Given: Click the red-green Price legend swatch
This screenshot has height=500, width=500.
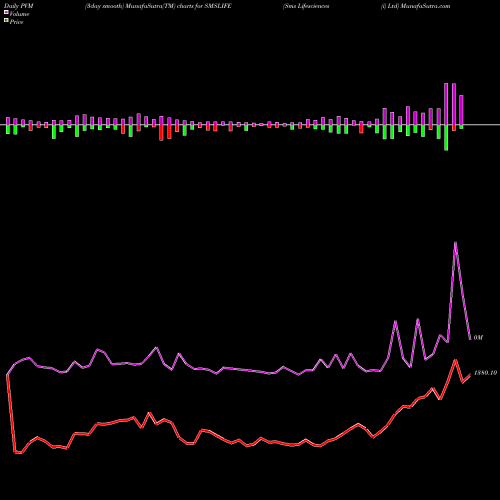Looking at the screenshot, I should coord(6,21).
